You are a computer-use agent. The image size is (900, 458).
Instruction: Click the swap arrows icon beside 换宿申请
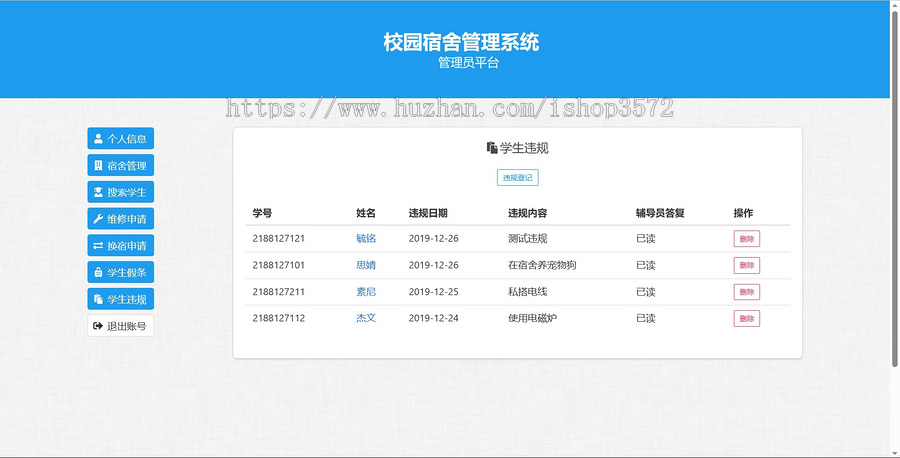(x=98, y=246)
